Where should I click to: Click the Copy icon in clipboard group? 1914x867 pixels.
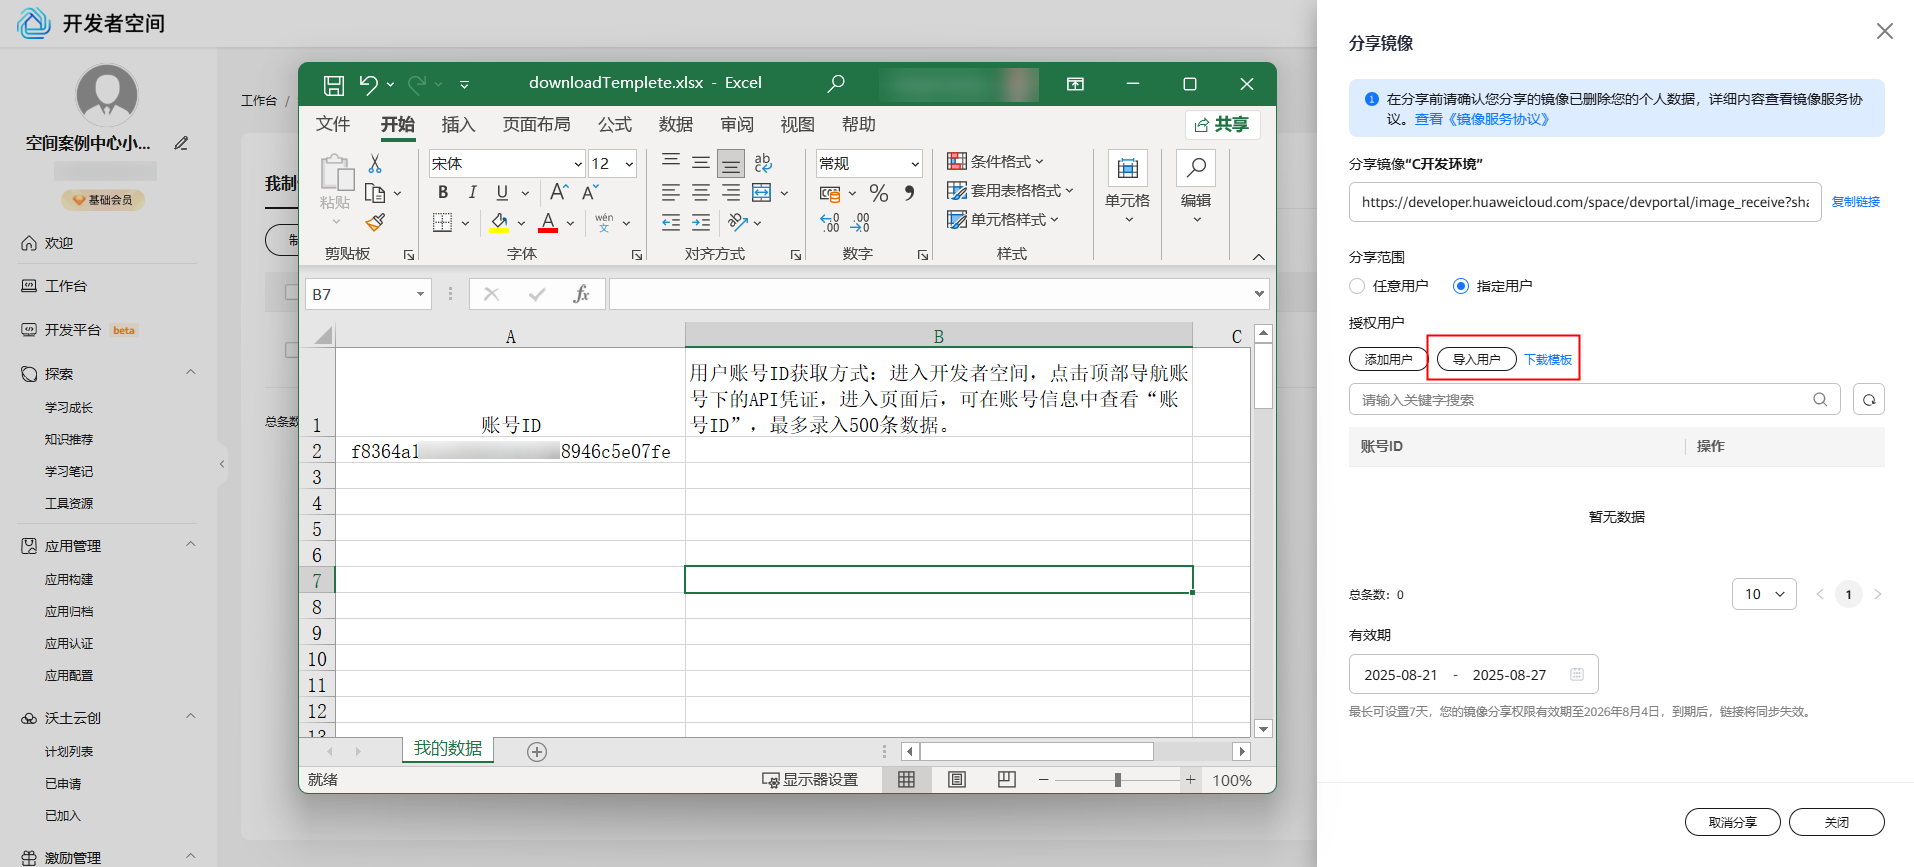[376, 193]
